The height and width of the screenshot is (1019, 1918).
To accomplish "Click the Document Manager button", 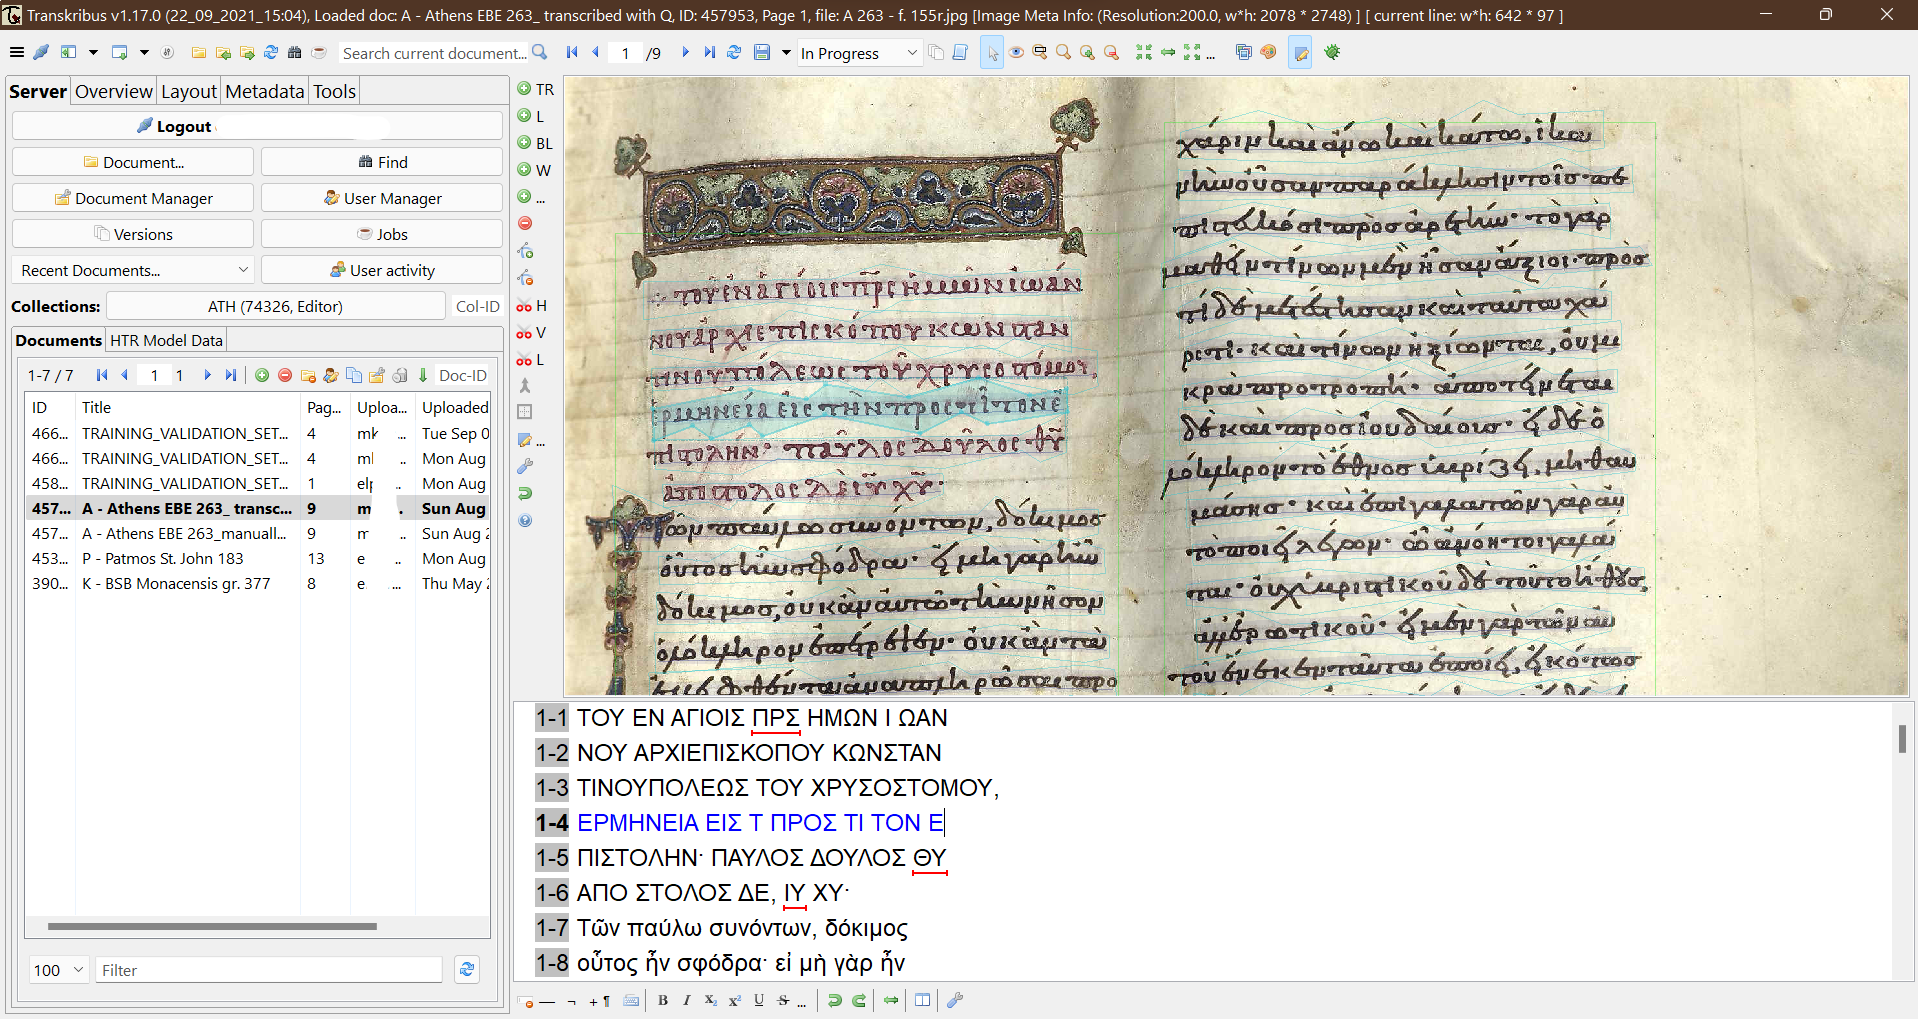I will coord(132,198).
